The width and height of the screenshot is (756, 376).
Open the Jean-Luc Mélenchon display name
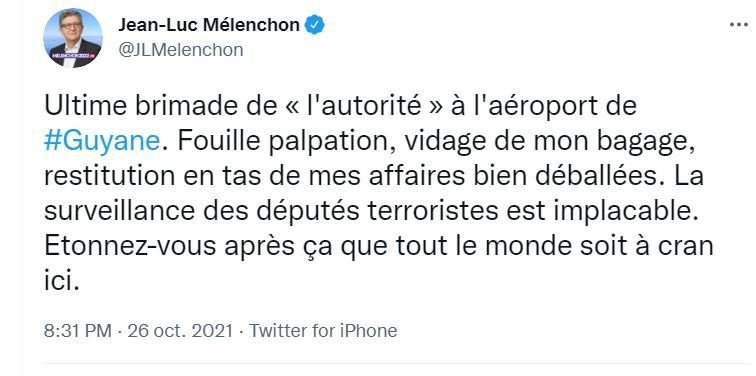point(209,25)
